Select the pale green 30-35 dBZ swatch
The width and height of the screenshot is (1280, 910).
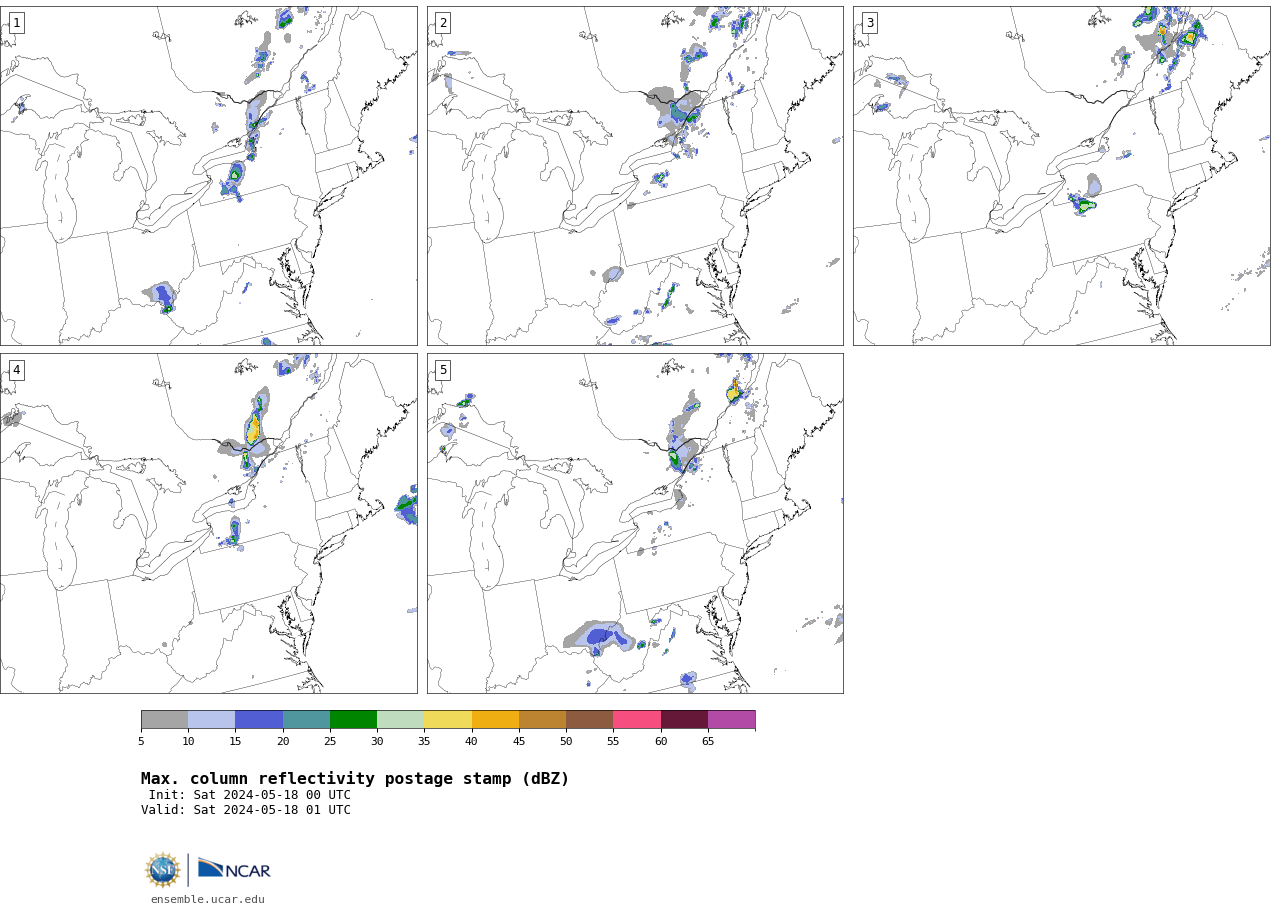tap(400, 720)
